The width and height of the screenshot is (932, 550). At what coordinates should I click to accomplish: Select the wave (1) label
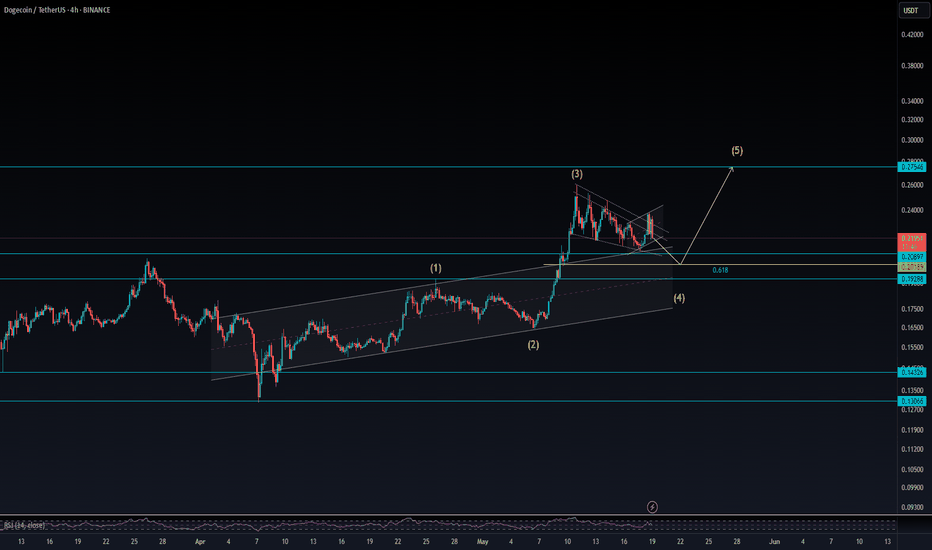point(436,268)
